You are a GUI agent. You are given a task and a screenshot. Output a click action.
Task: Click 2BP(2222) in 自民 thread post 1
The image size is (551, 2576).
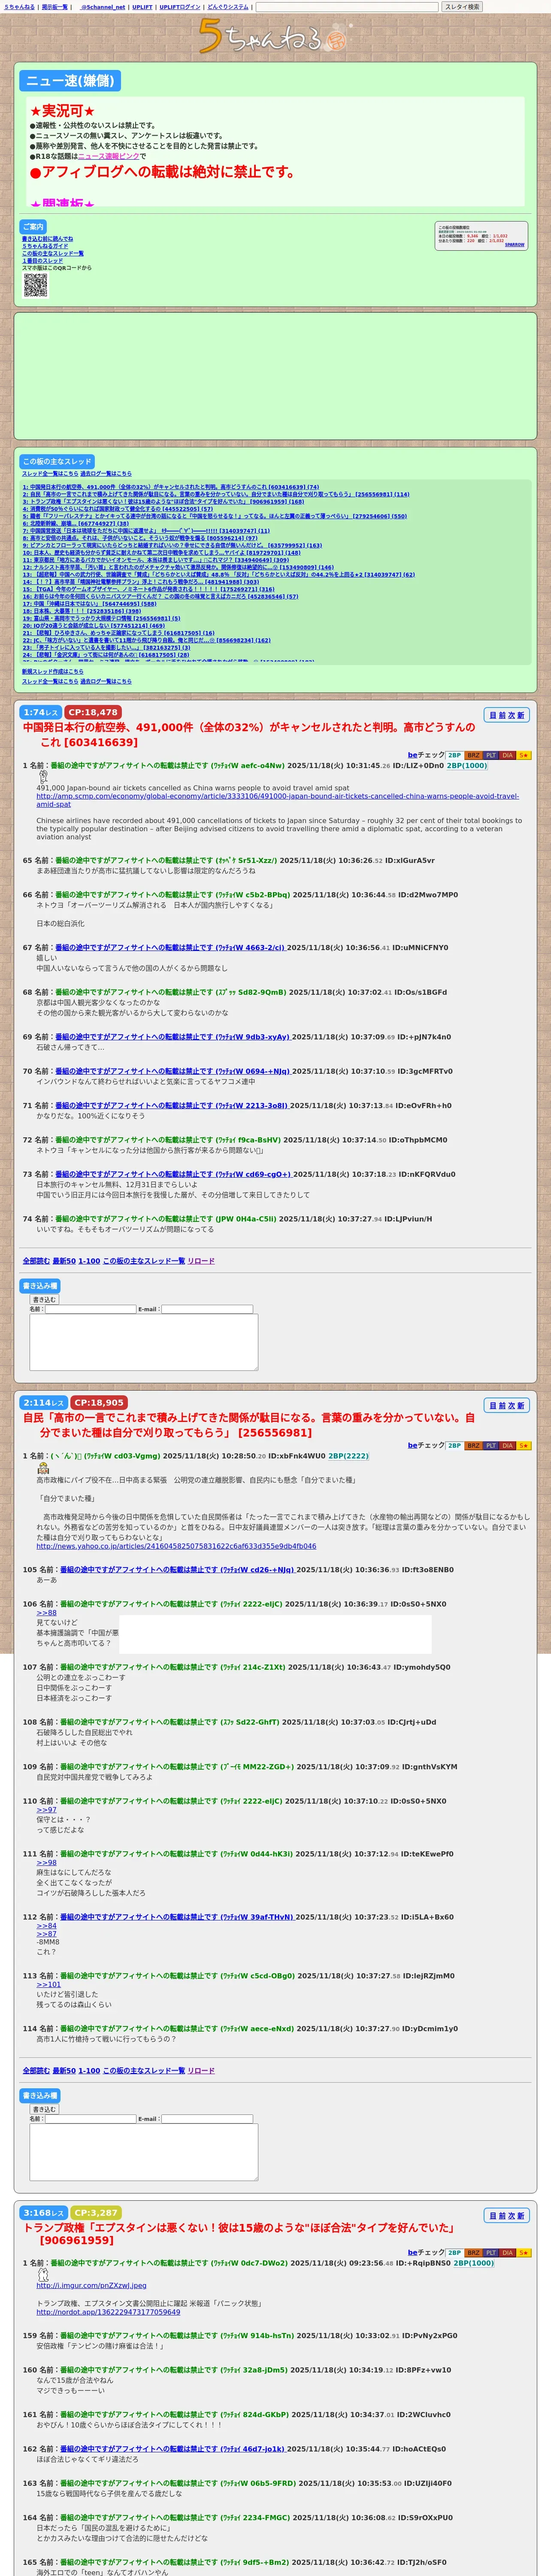pos(349,1456)
